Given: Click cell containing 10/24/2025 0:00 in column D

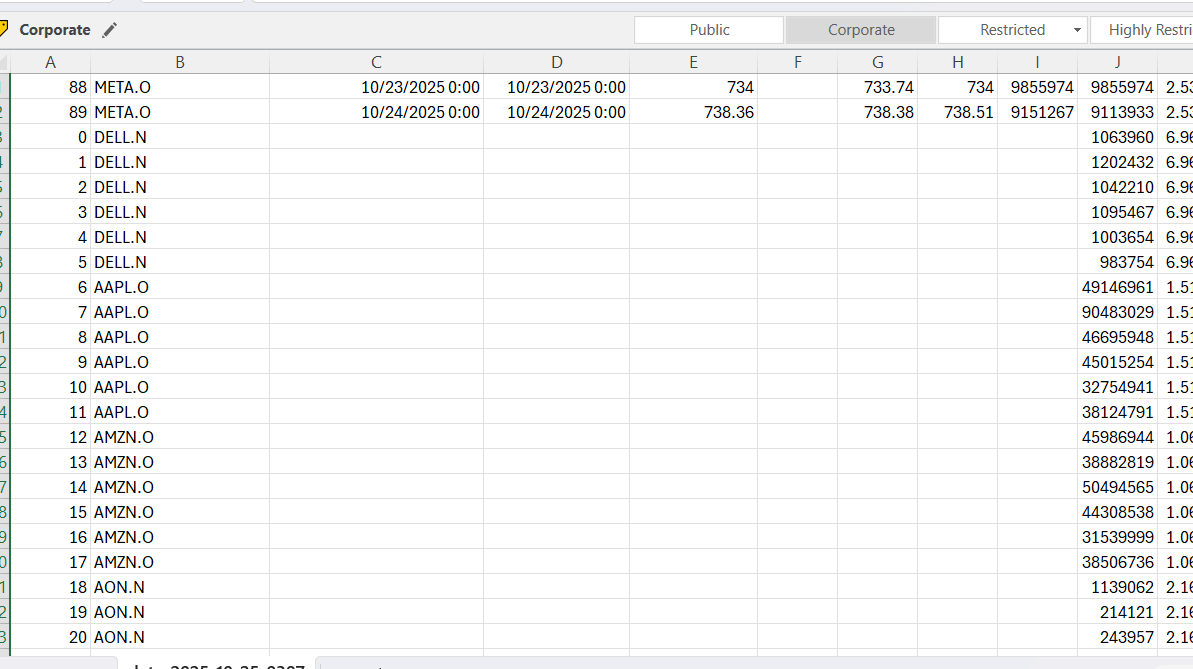Looking at the screenshot, I should [557, 113].
